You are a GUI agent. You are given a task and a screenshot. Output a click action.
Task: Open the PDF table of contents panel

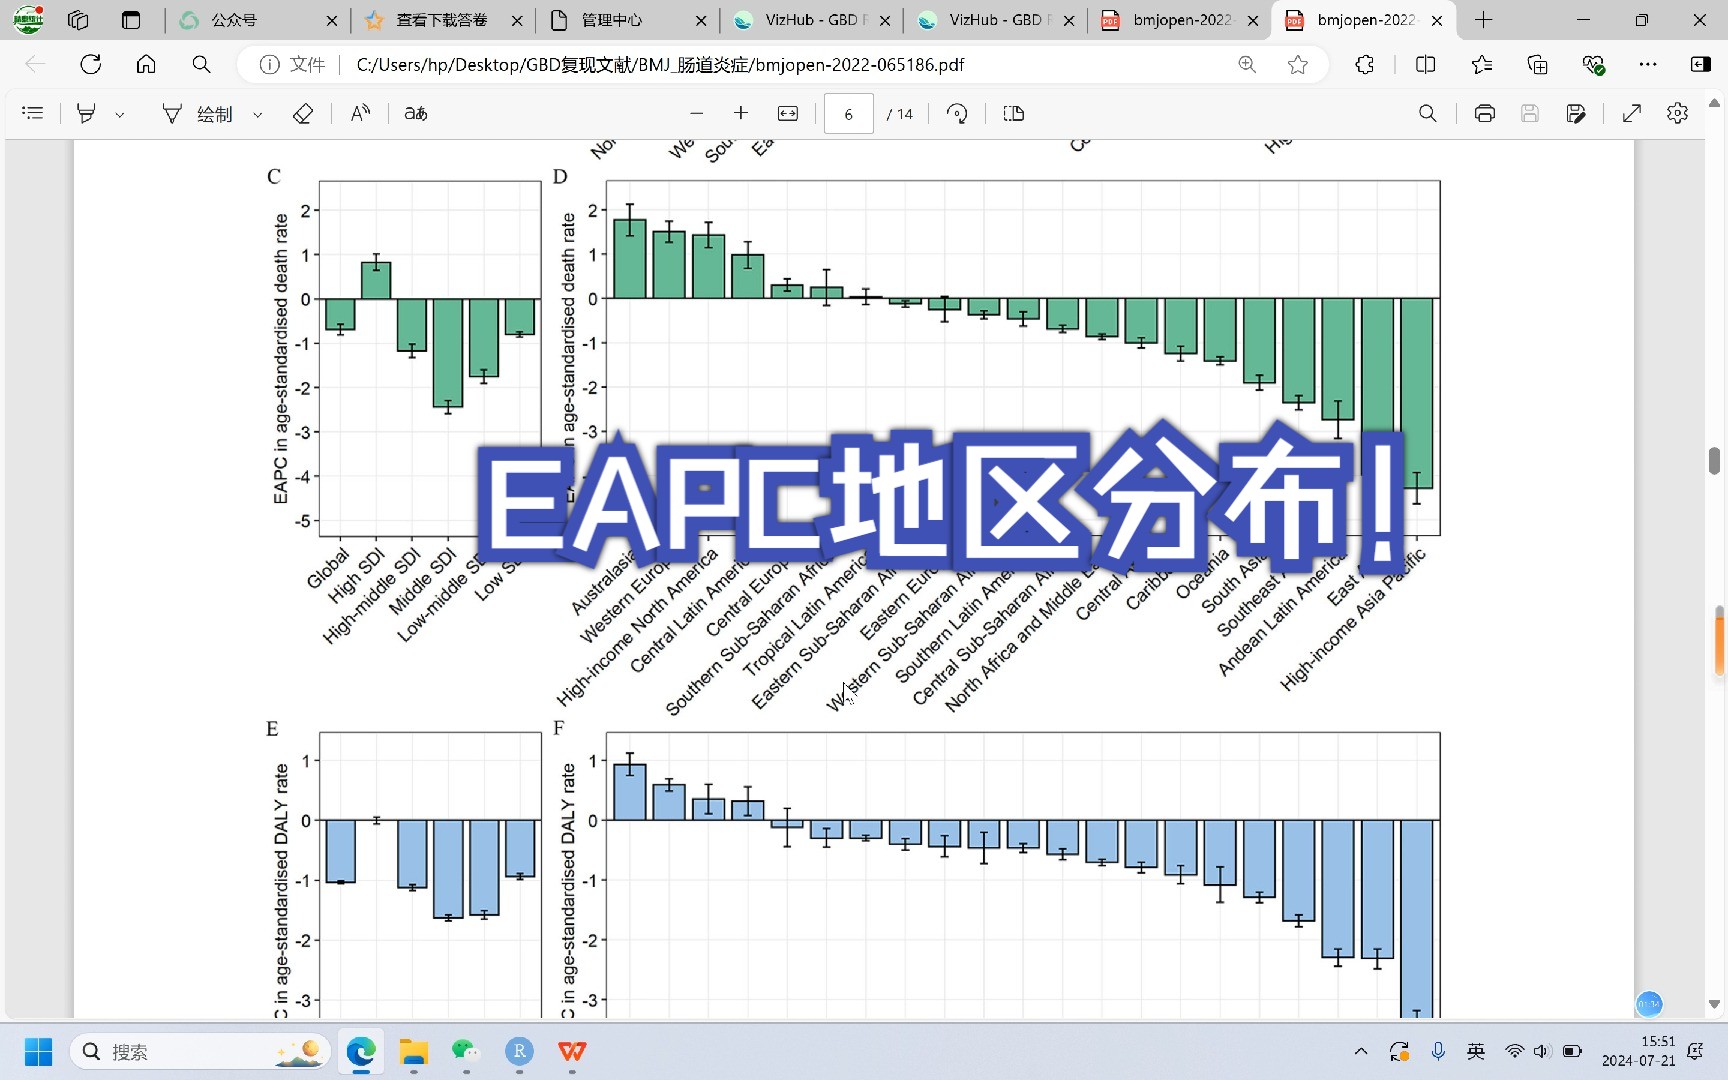[x=33, y=113]
